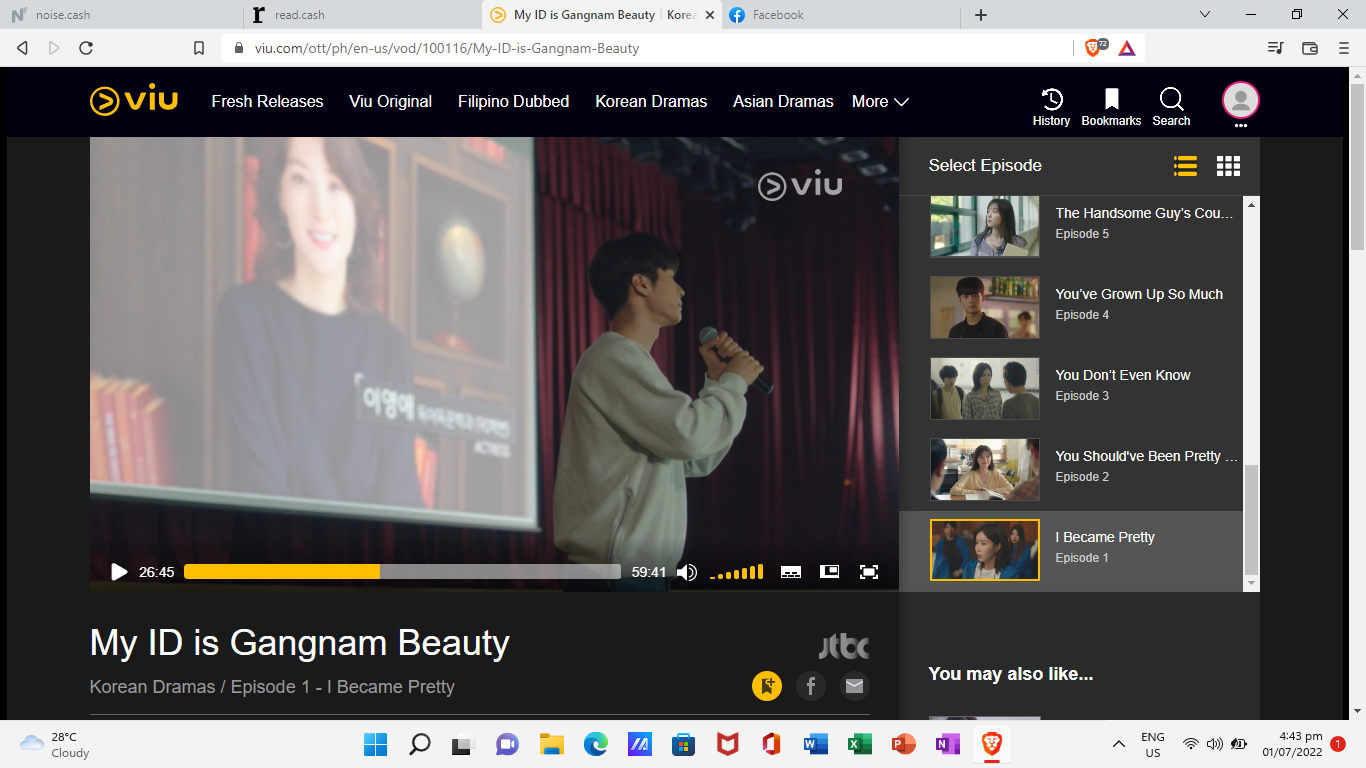Open Brave Rewards triangle icon

tap(1126, 48)
